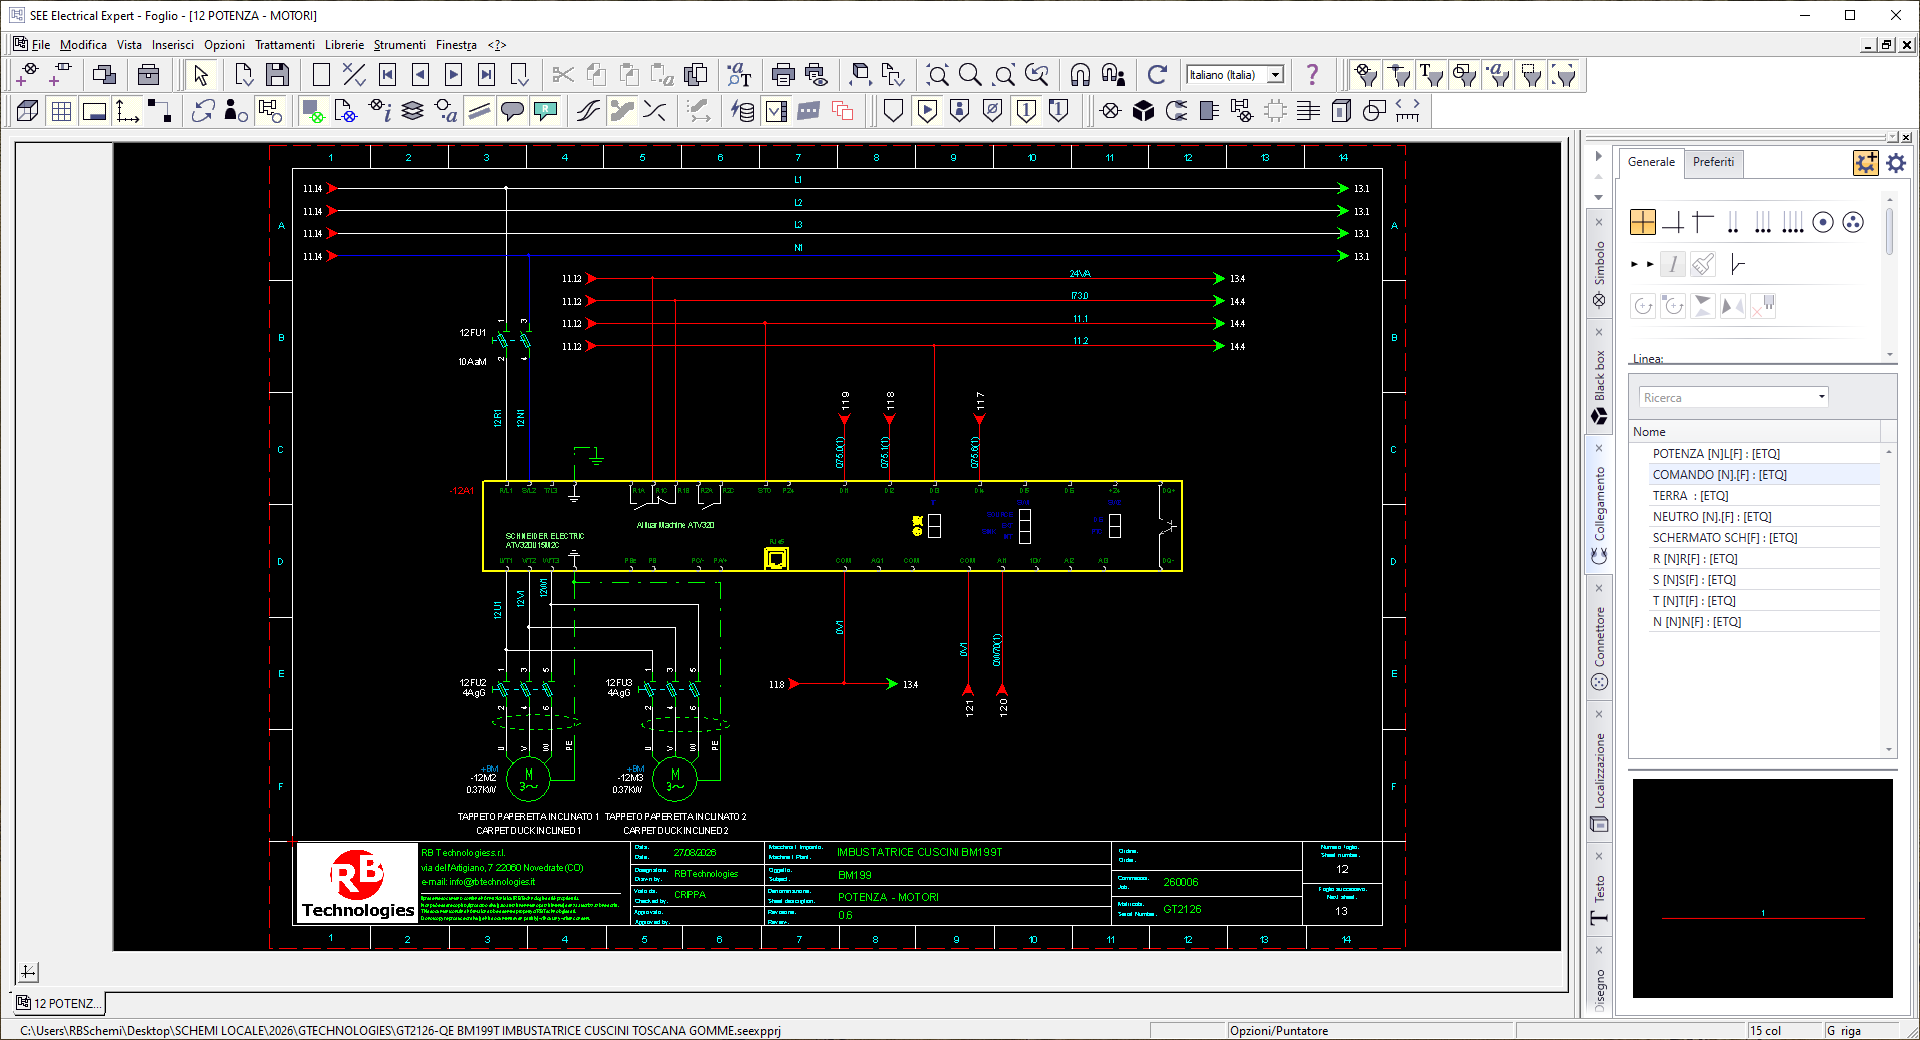Save the project with floppy disk icon
Screen dimensions: 1920x1040
[278, 75]
